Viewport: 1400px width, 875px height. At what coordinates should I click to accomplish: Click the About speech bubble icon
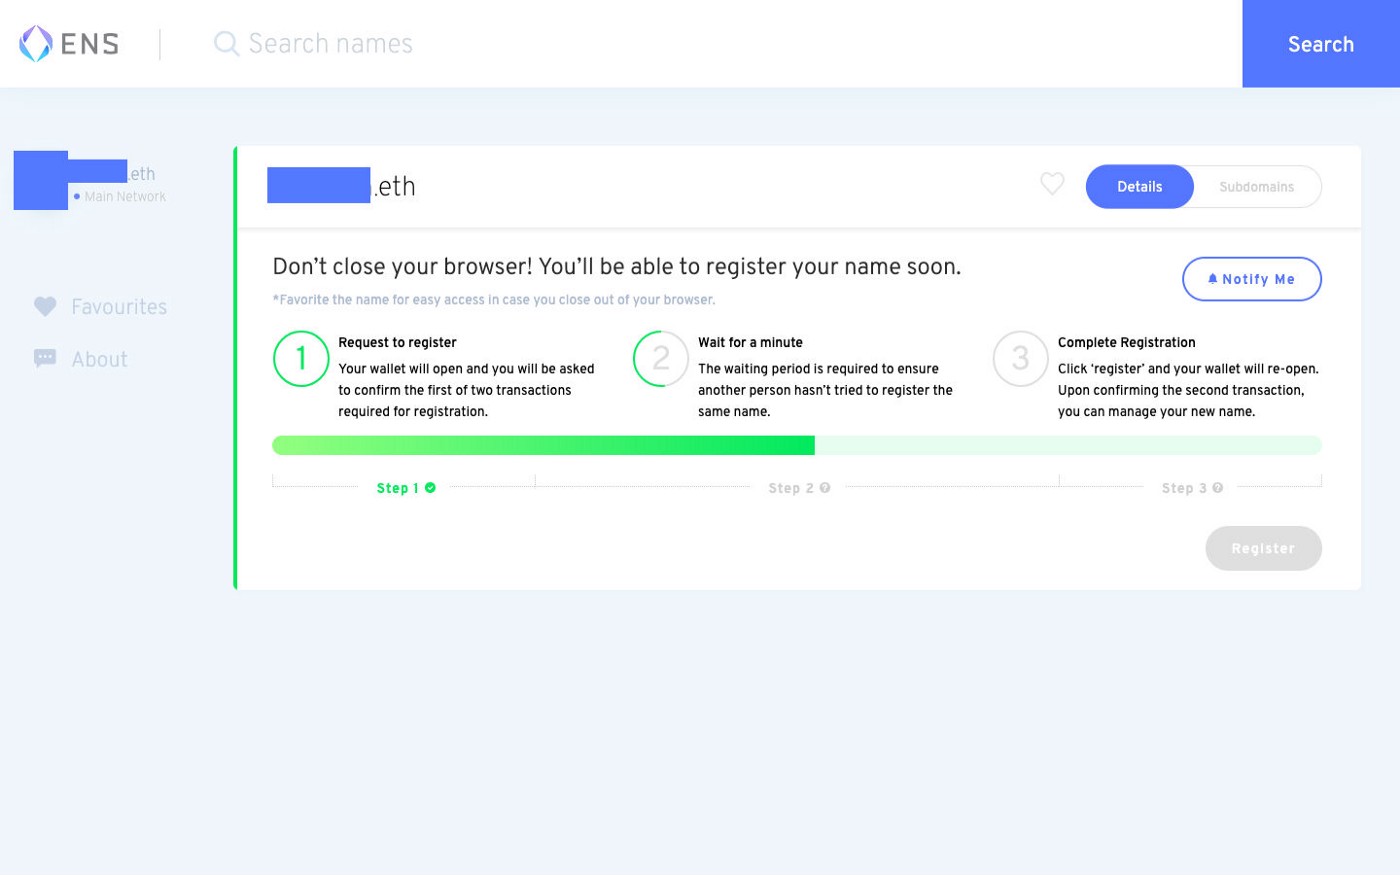44,358
